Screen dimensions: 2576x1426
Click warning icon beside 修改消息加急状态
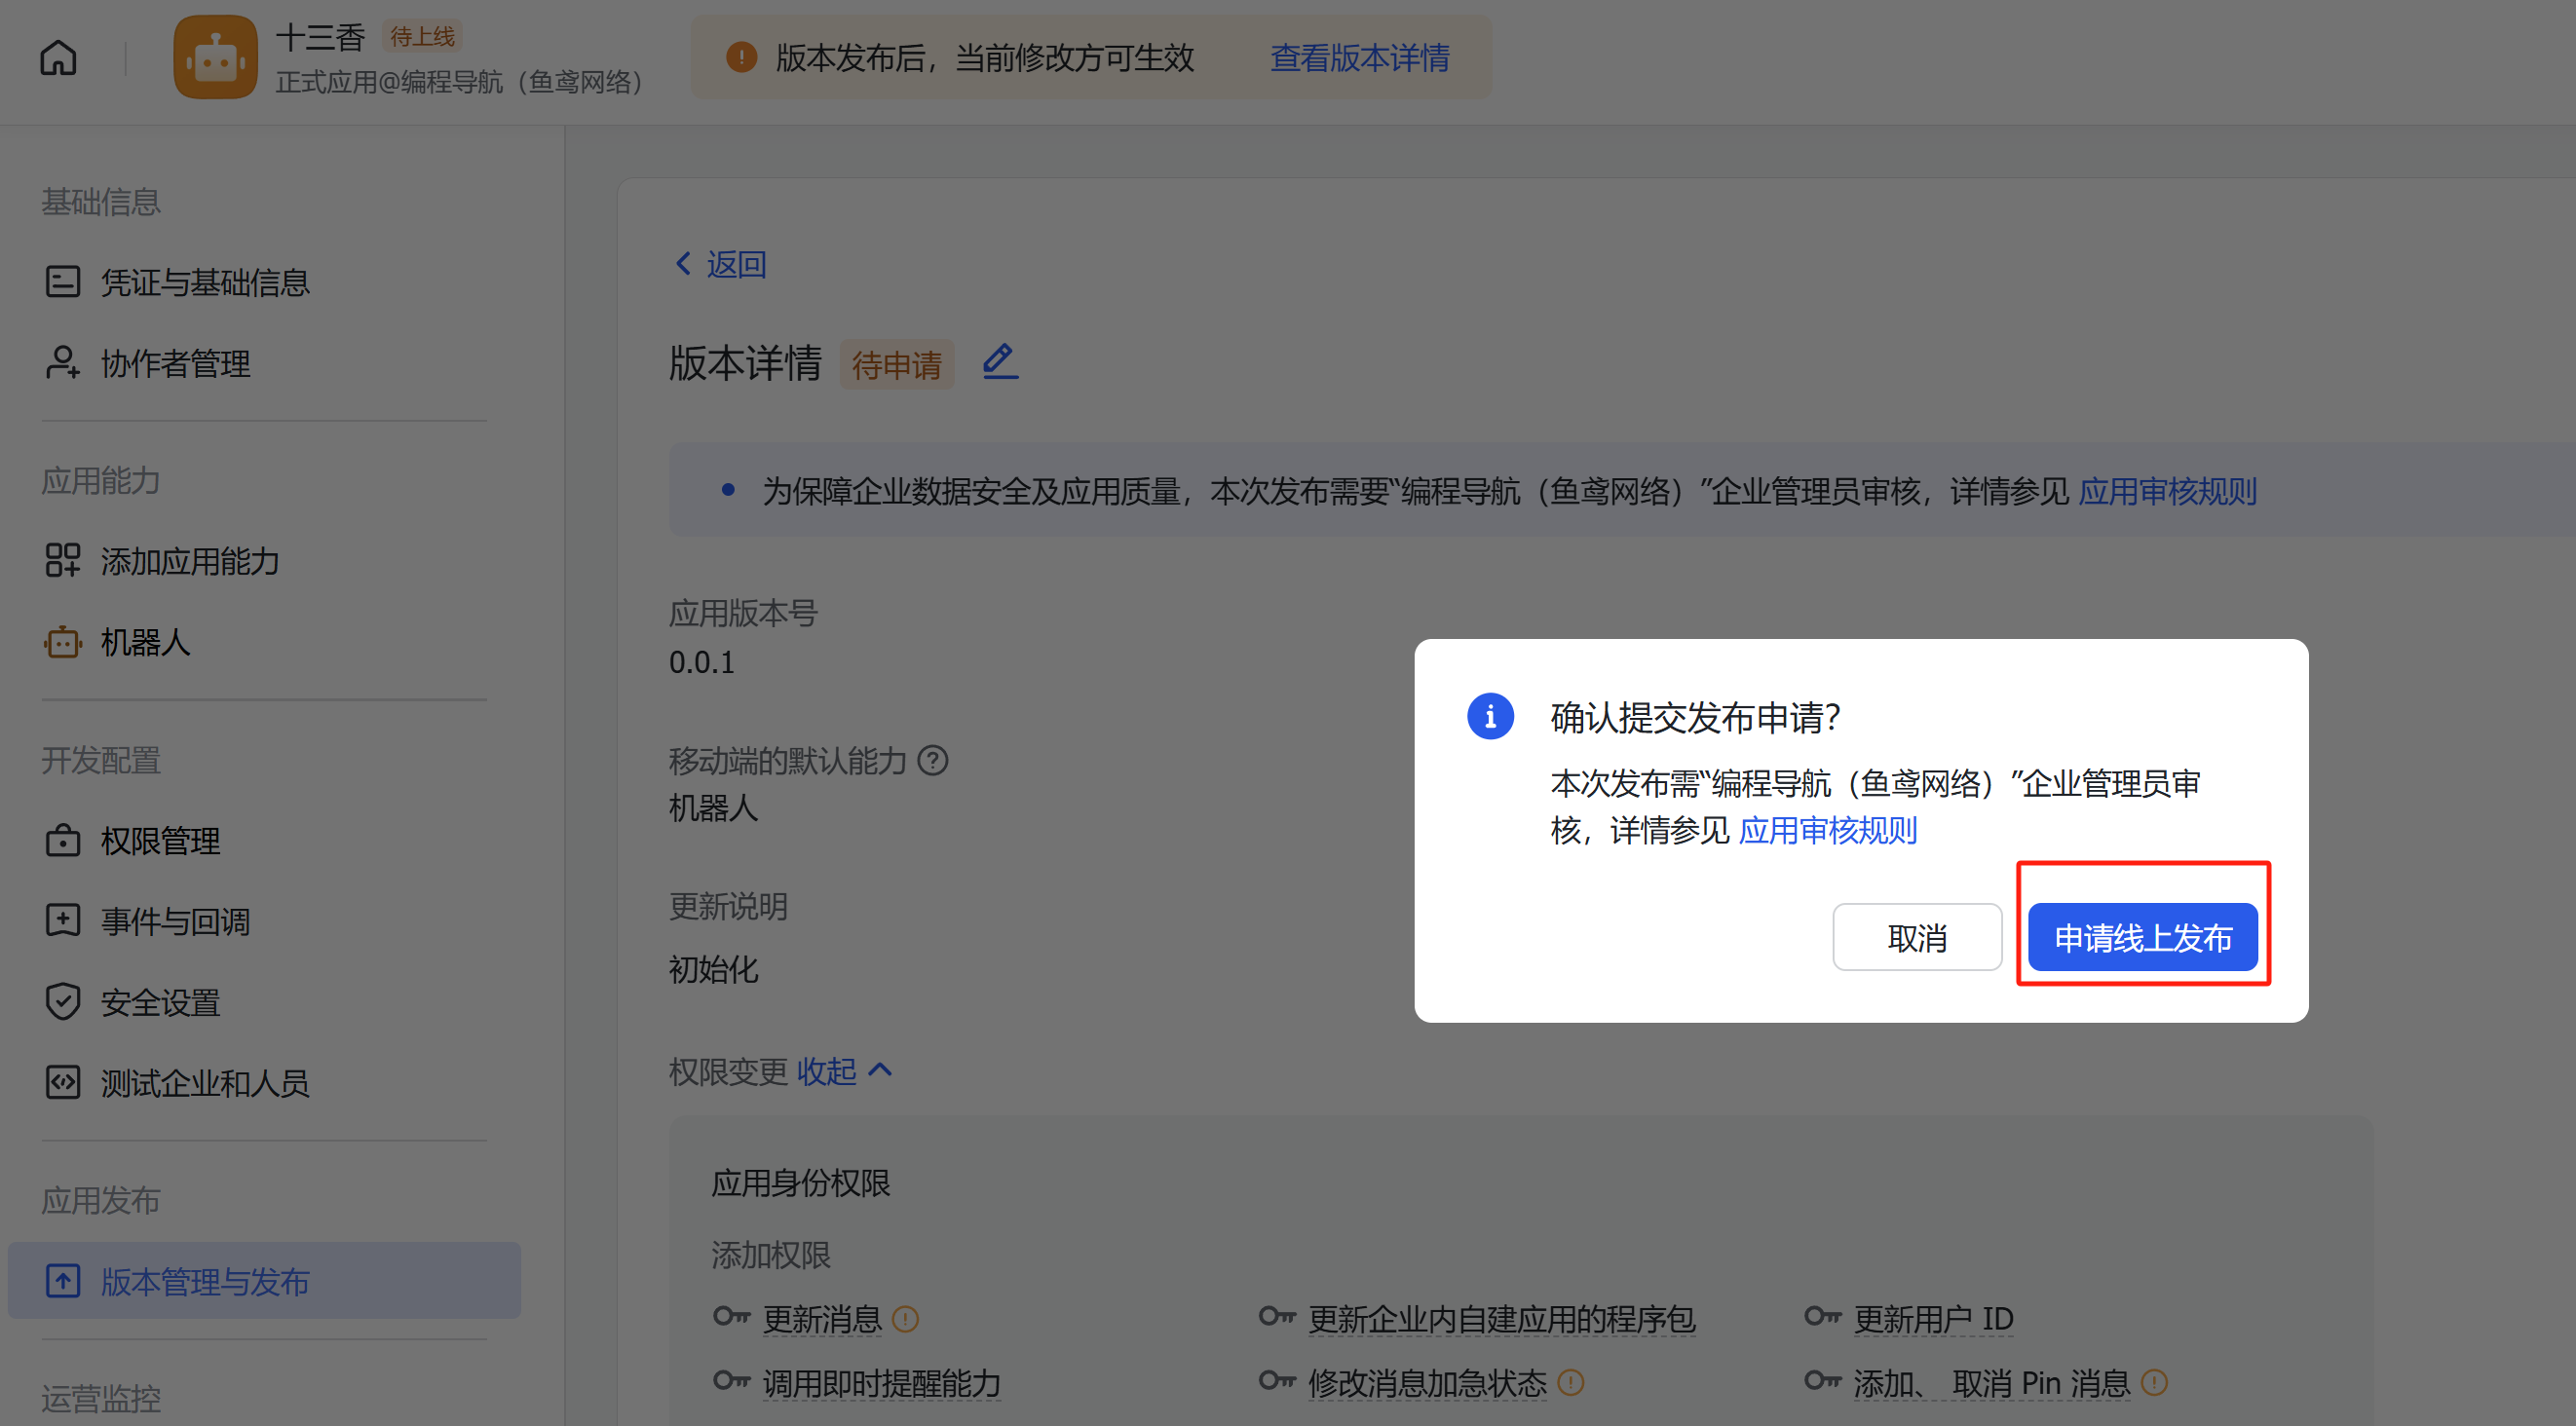1571,1383
